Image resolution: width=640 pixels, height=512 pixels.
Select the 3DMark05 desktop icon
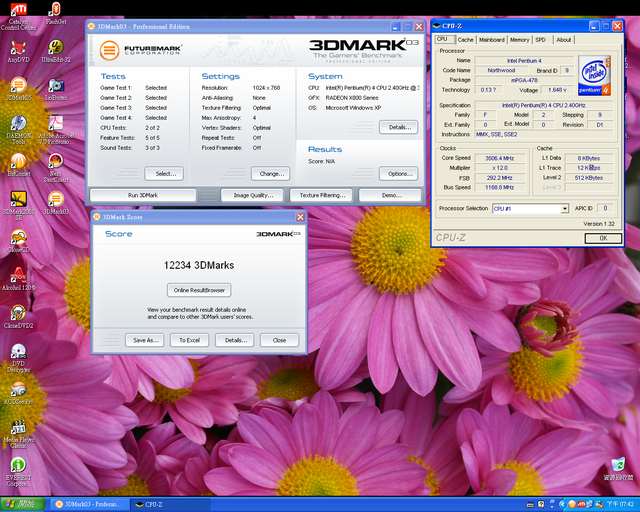coord(18,89)
